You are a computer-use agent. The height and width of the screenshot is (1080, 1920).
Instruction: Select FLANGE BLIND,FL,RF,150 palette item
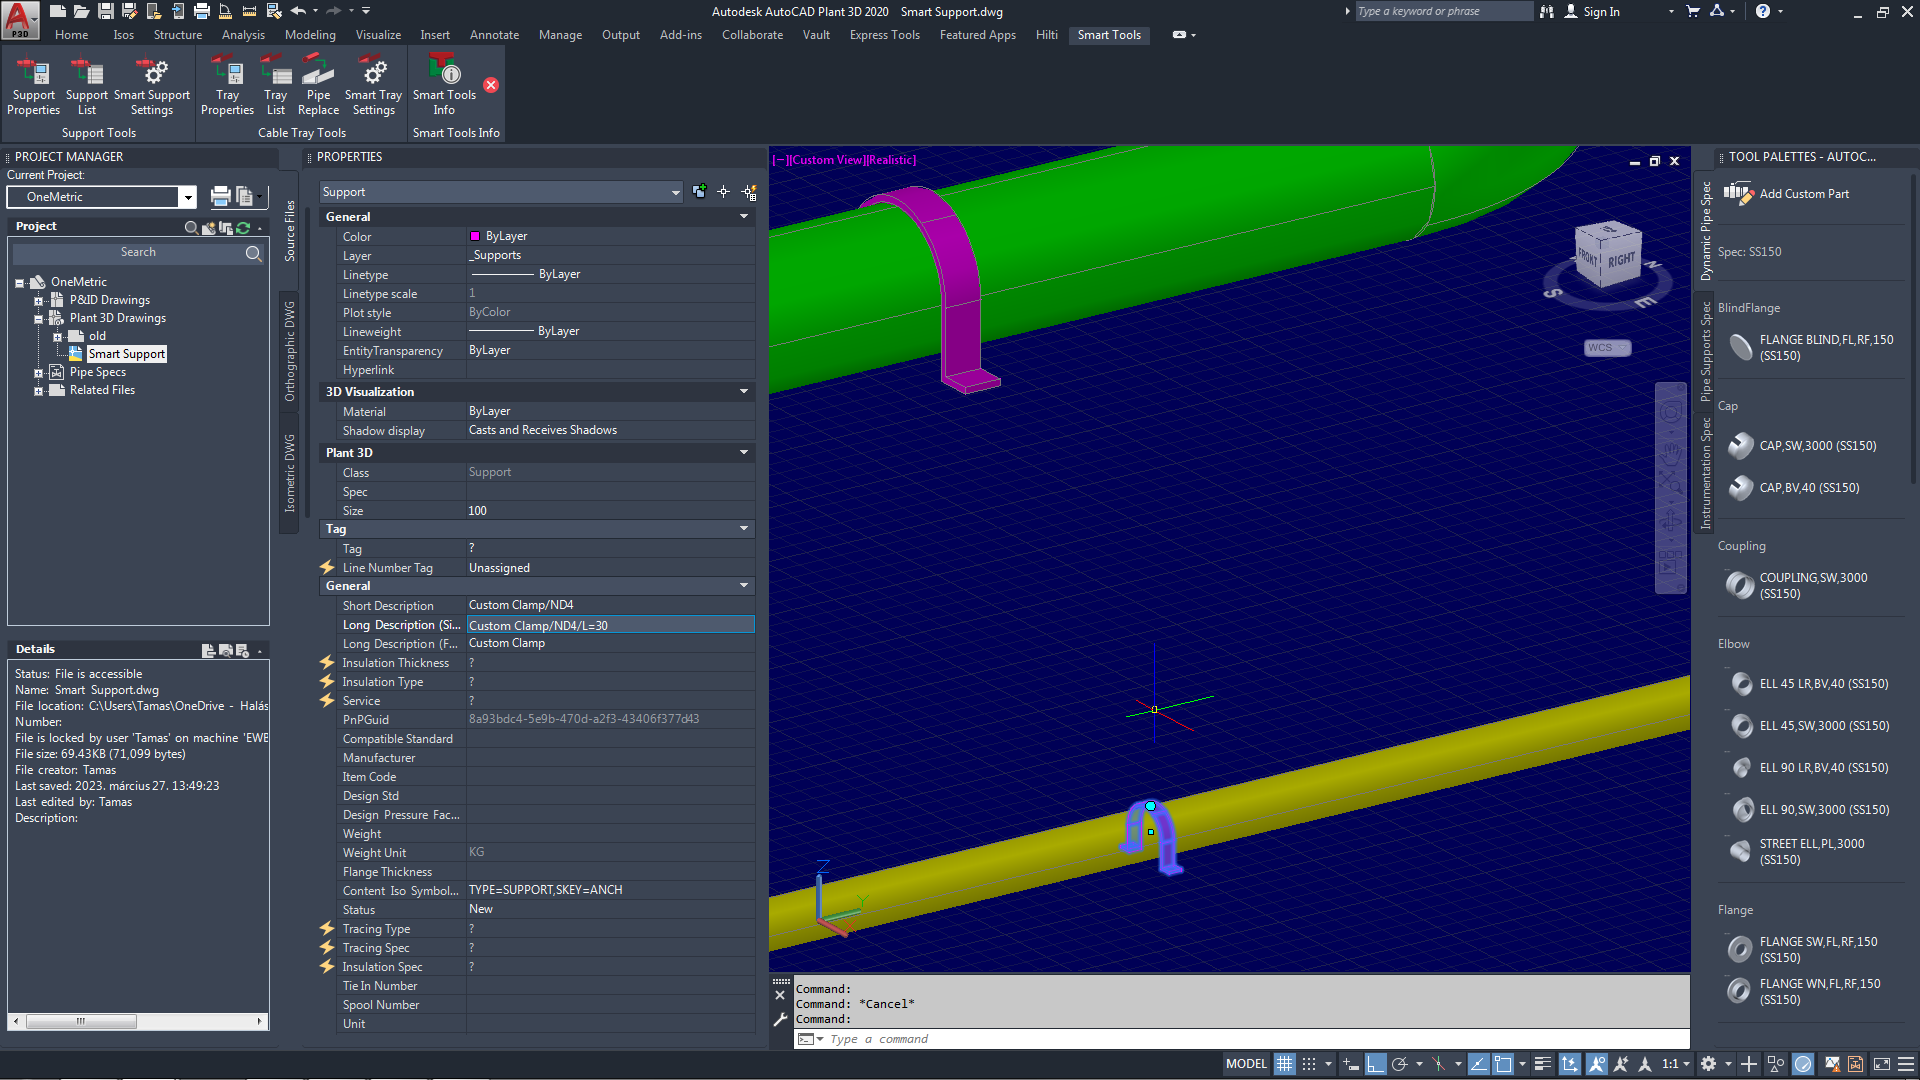point(1825,347)
